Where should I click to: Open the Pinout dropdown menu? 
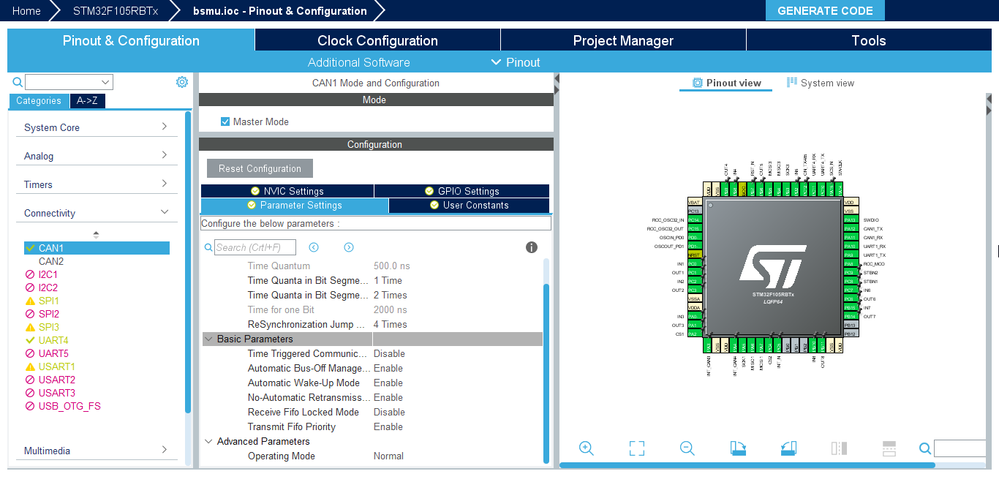point(516,62)
